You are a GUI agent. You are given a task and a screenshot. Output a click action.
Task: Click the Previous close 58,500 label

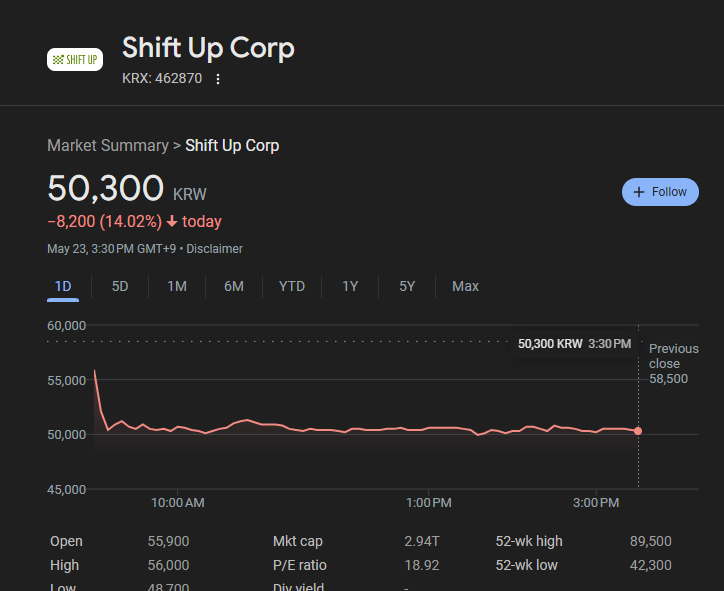coord(674,363)
